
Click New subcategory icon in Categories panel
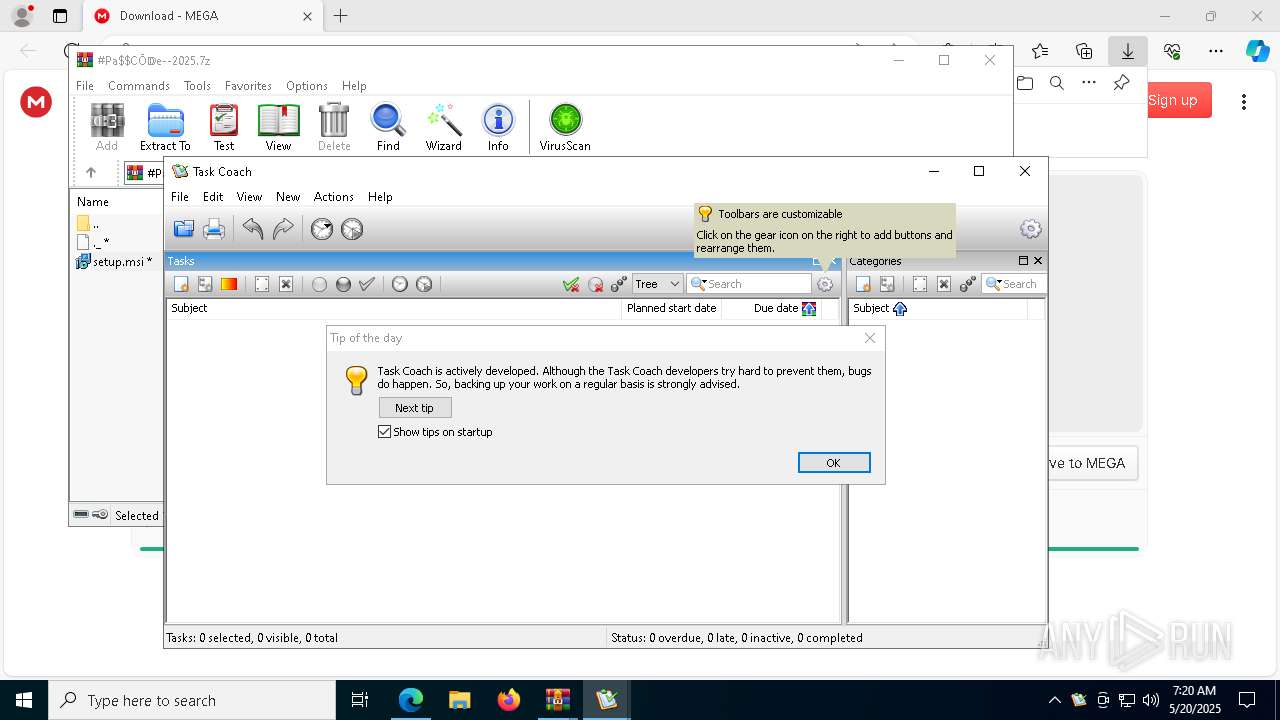[x=887, y=285]
